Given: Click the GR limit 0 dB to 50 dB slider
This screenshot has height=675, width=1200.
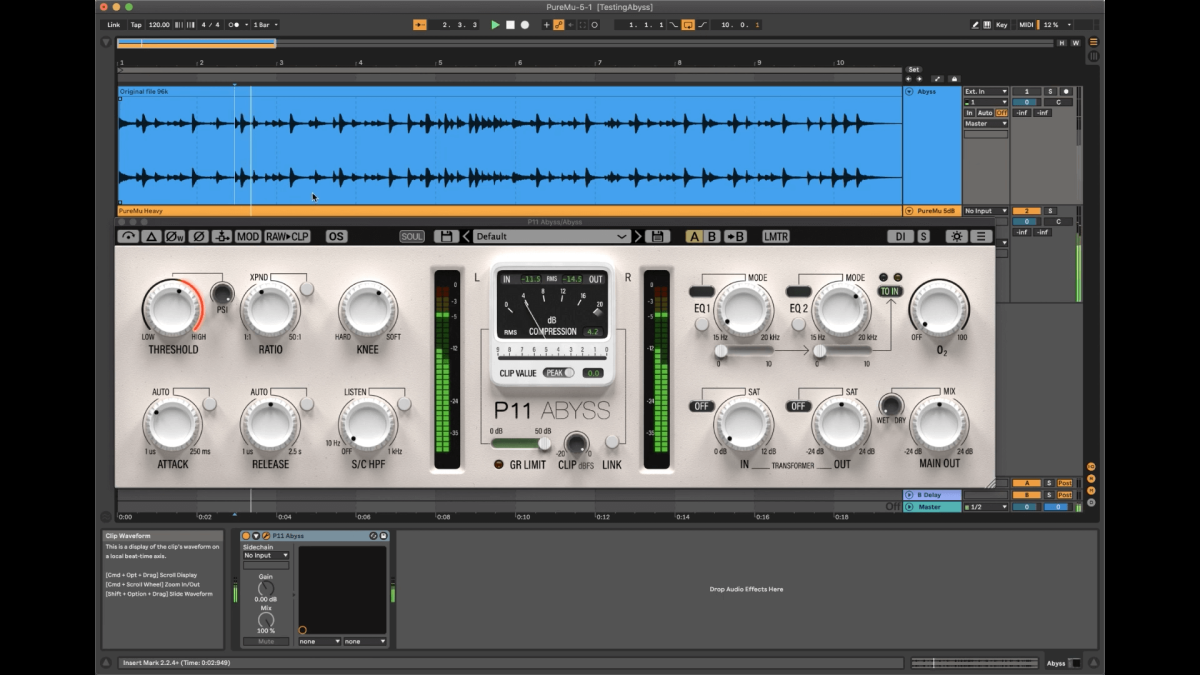Looking at the screenshot, I should tap(521, 442).
